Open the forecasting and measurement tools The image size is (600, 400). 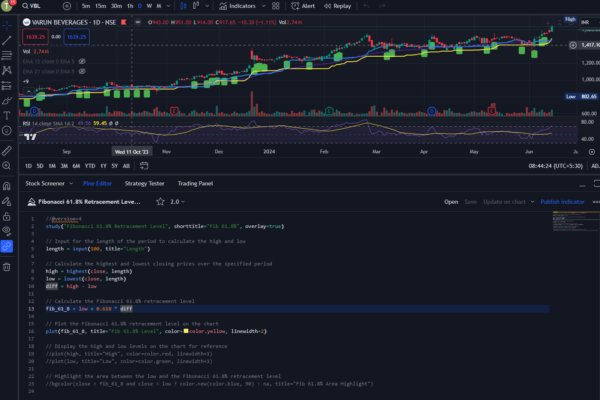click(x=7, y=85)
